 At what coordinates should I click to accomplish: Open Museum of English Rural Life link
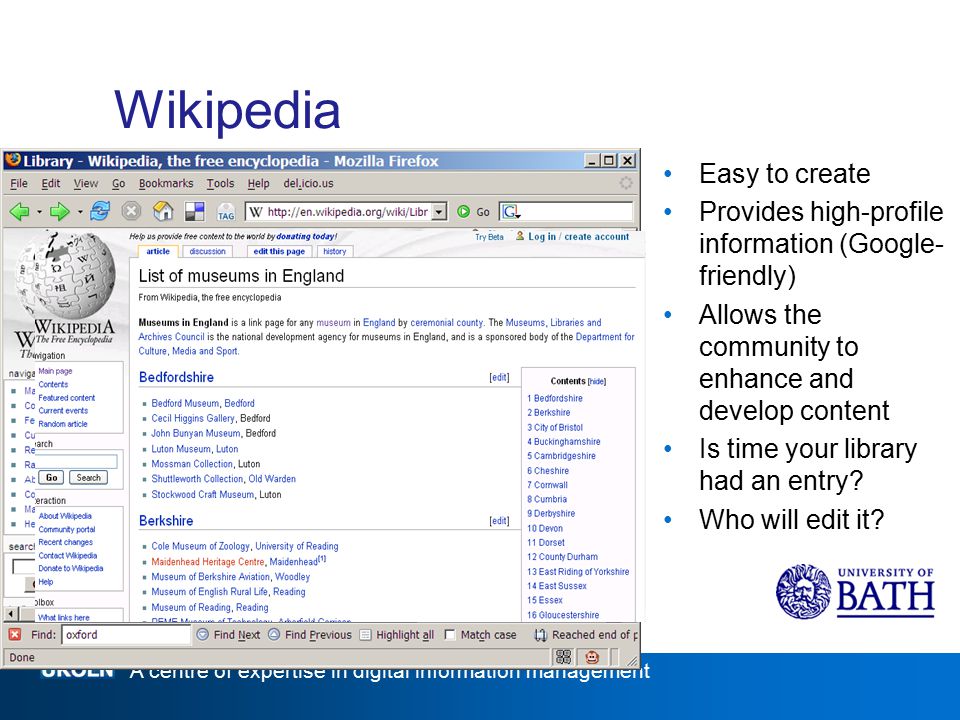click(209, 591)
